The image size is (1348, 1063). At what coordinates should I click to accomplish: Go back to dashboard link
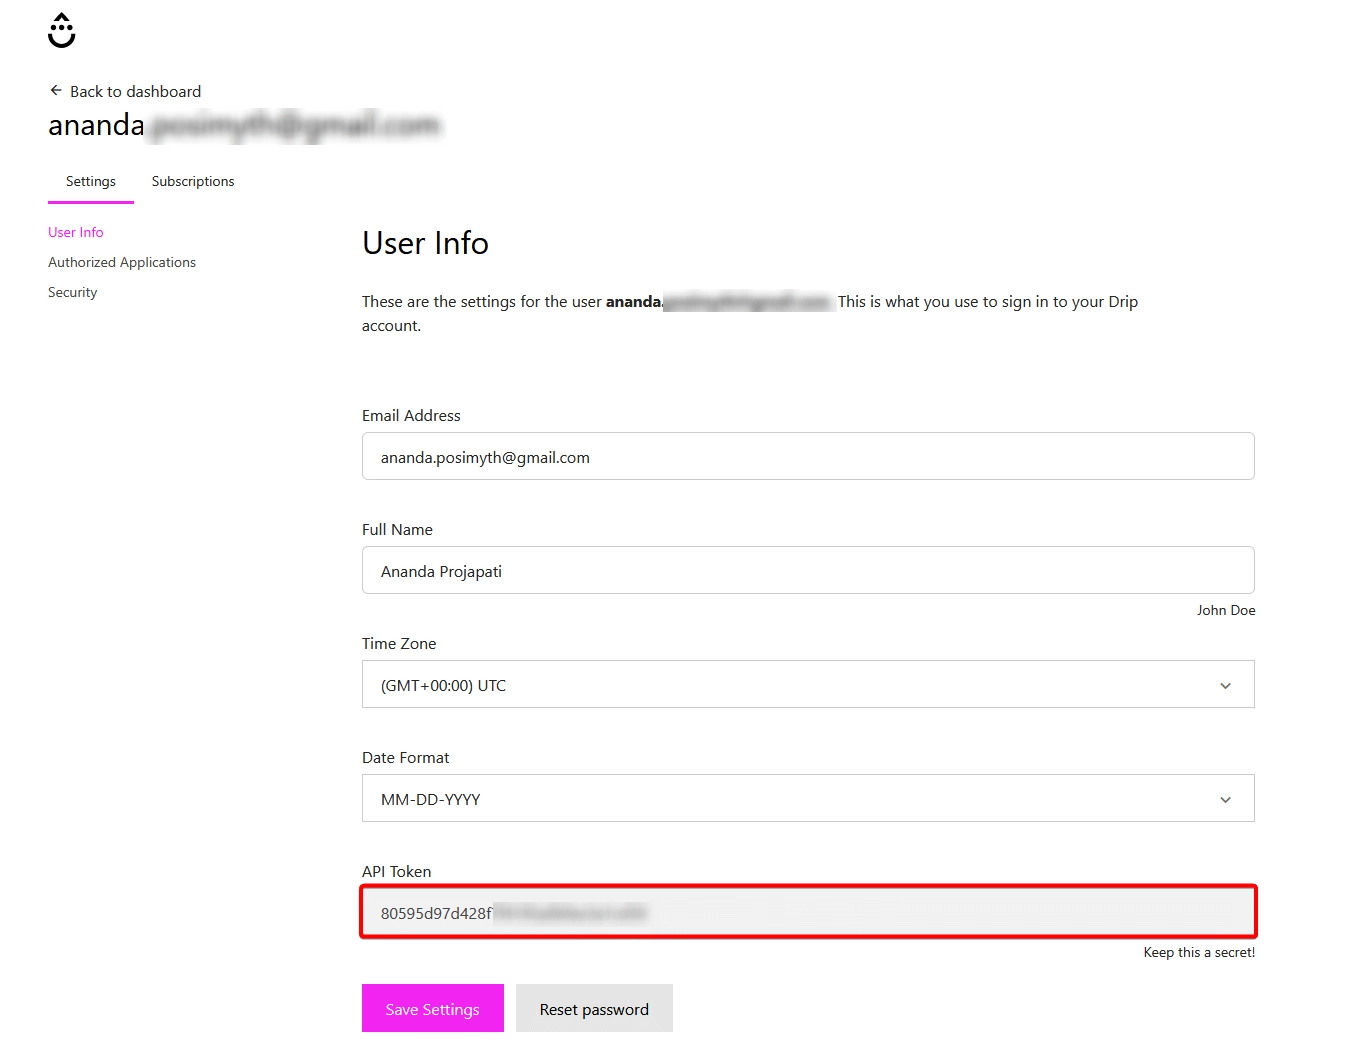tap(135, 91)
